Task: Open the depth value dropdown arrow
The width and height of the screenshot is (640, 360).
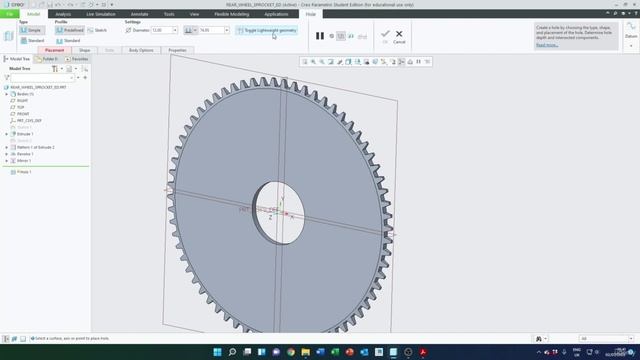Action: point(227,30)
